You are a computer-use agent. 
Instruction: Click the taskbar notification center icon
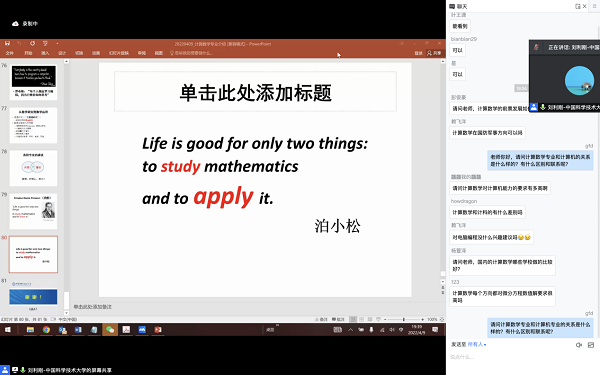435,329
